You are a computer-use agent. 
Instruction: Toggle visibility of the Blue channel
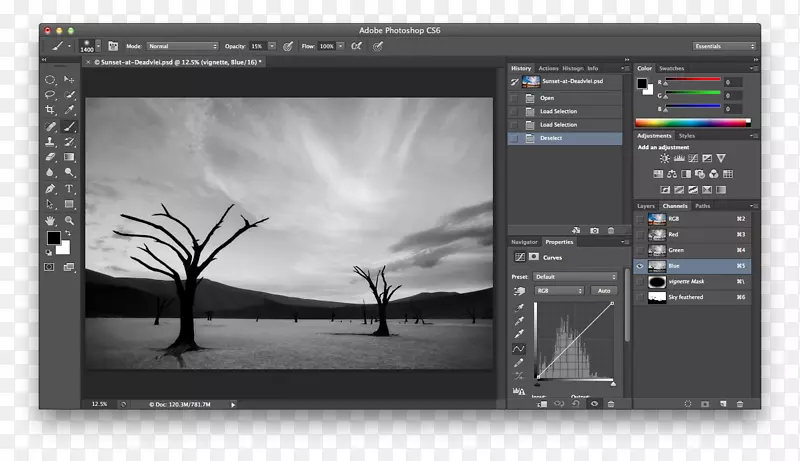tap(640, 266)
